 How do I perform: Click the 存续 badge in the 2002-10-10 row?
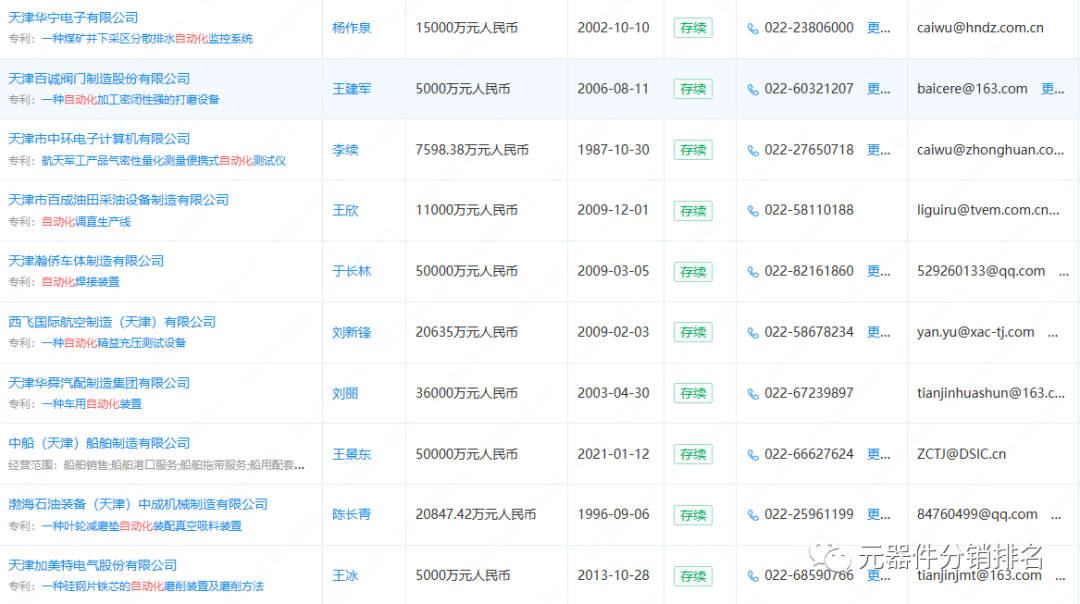pos(693,28)
